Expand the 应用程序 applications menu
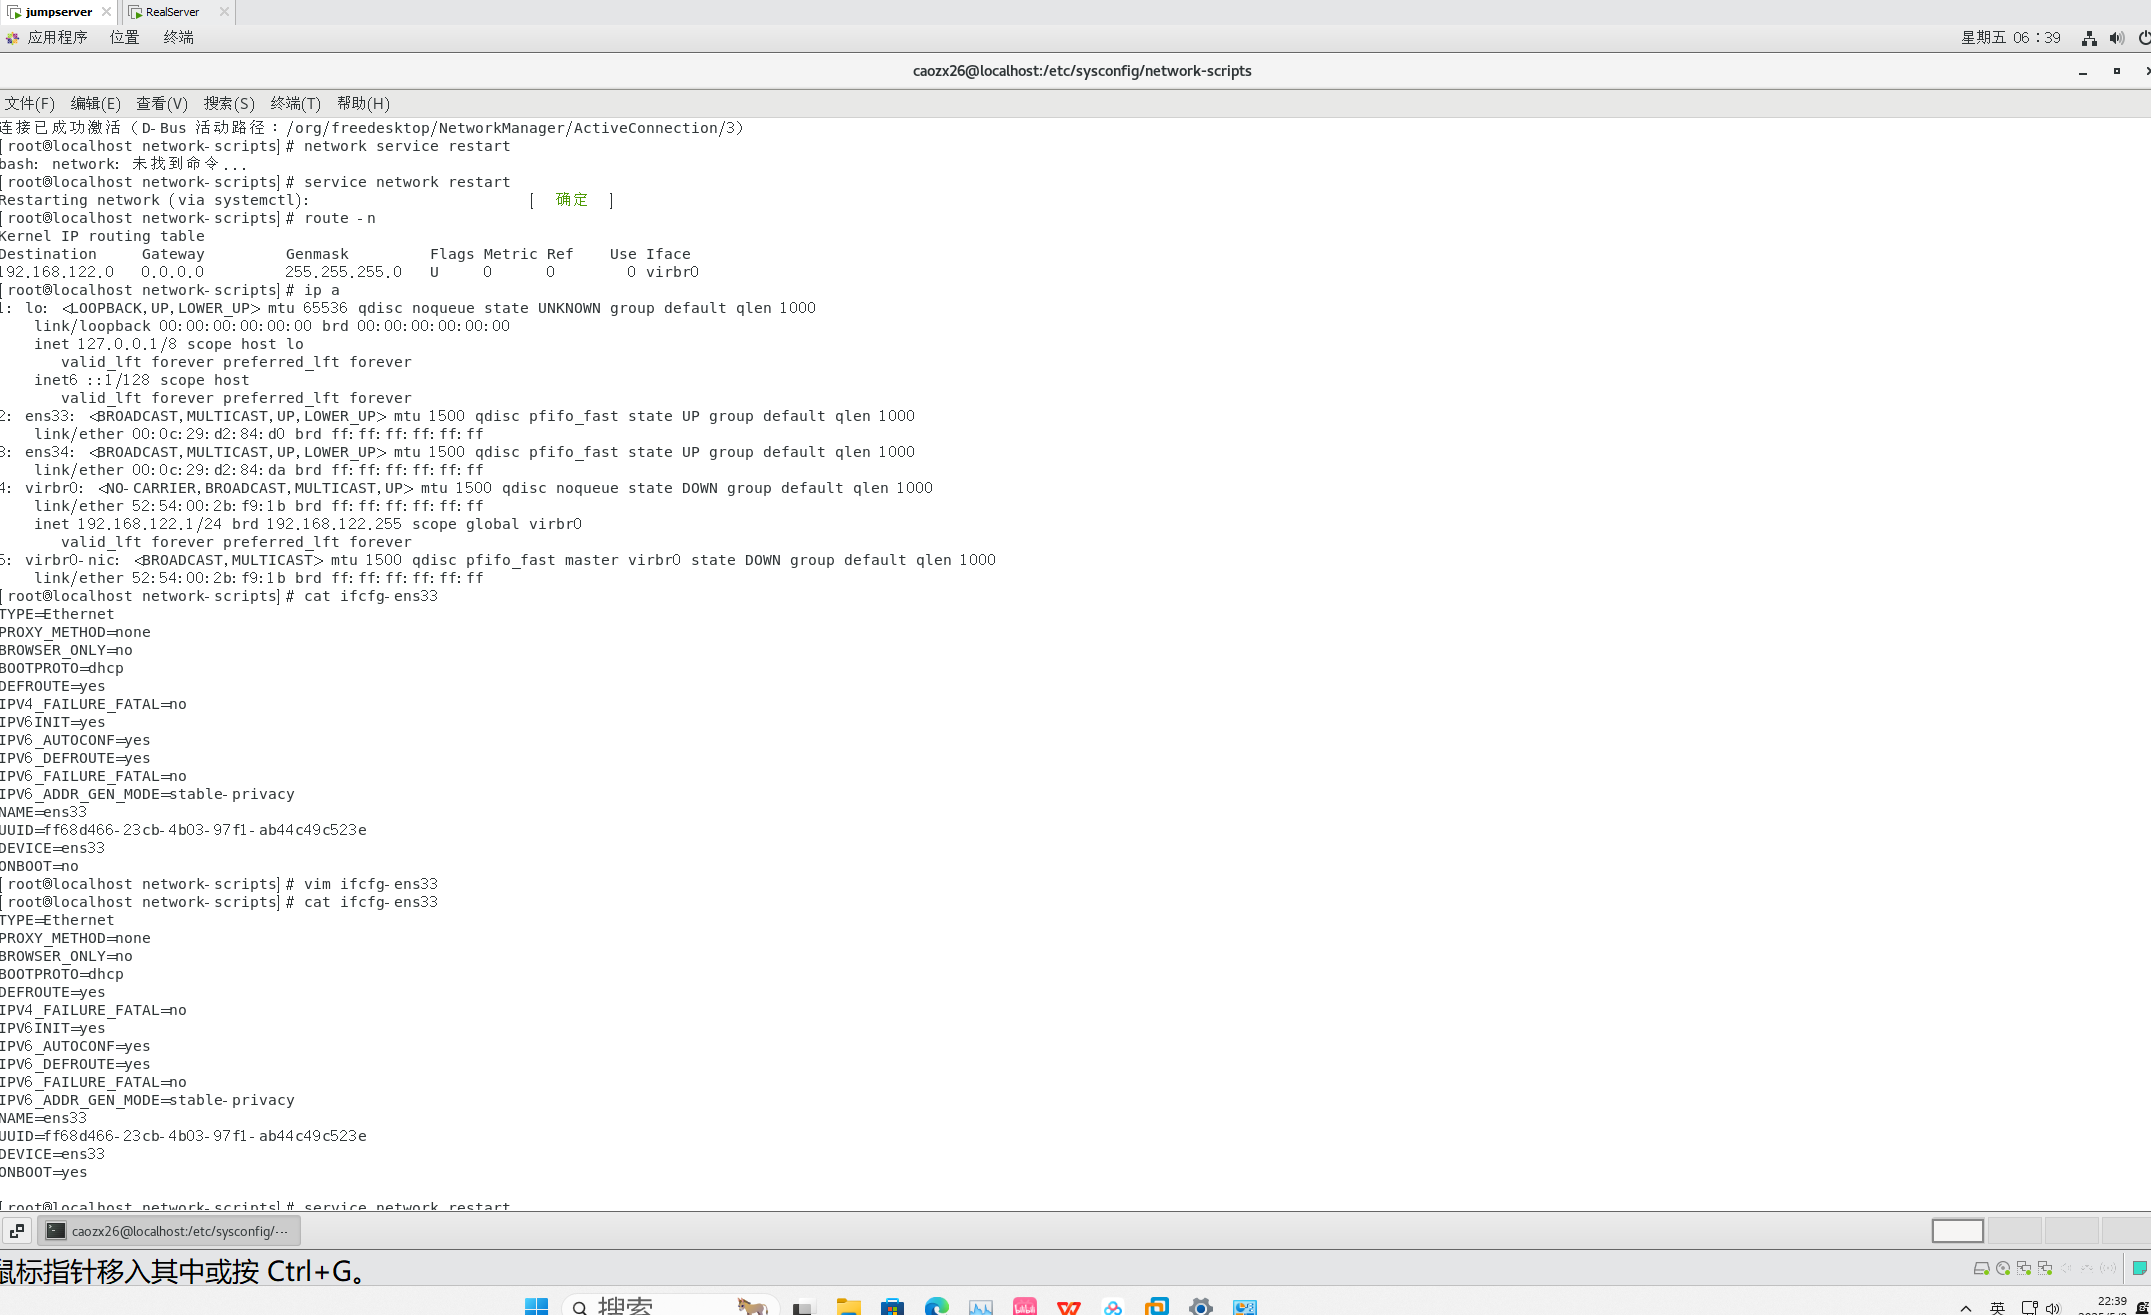 [57, 37]
